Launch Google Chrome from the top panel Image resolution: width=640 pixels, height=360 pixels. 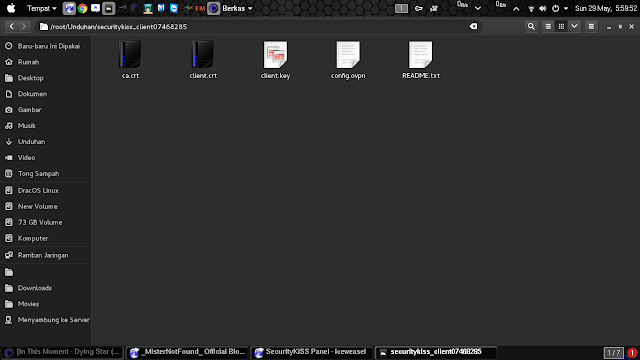click(x=82, y=8)
